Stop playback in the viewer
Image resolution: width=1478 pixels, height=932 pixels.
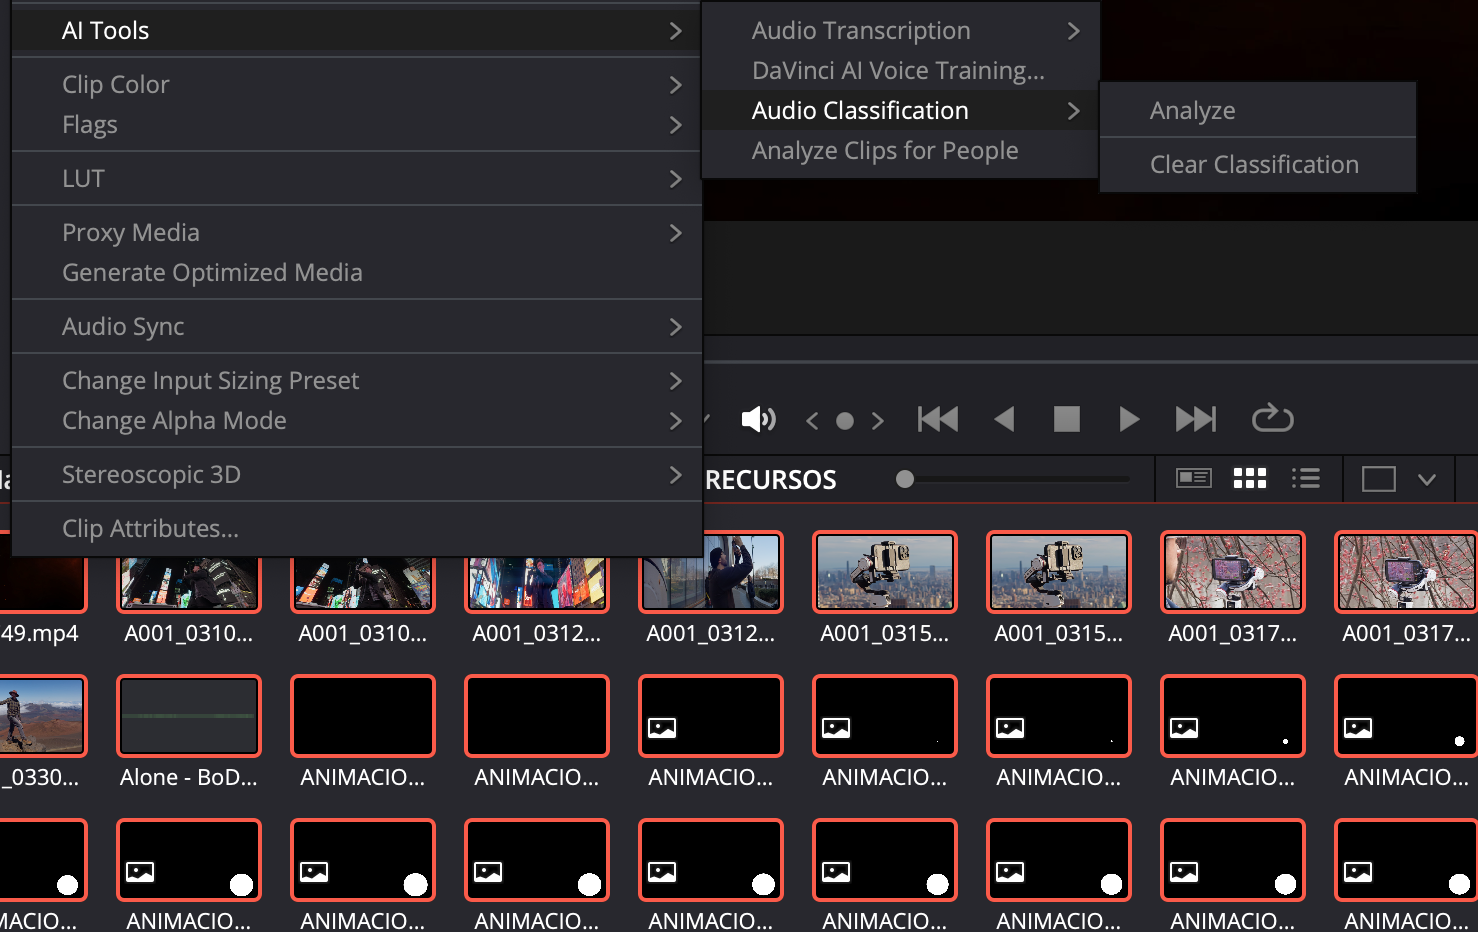(1067, 419)
